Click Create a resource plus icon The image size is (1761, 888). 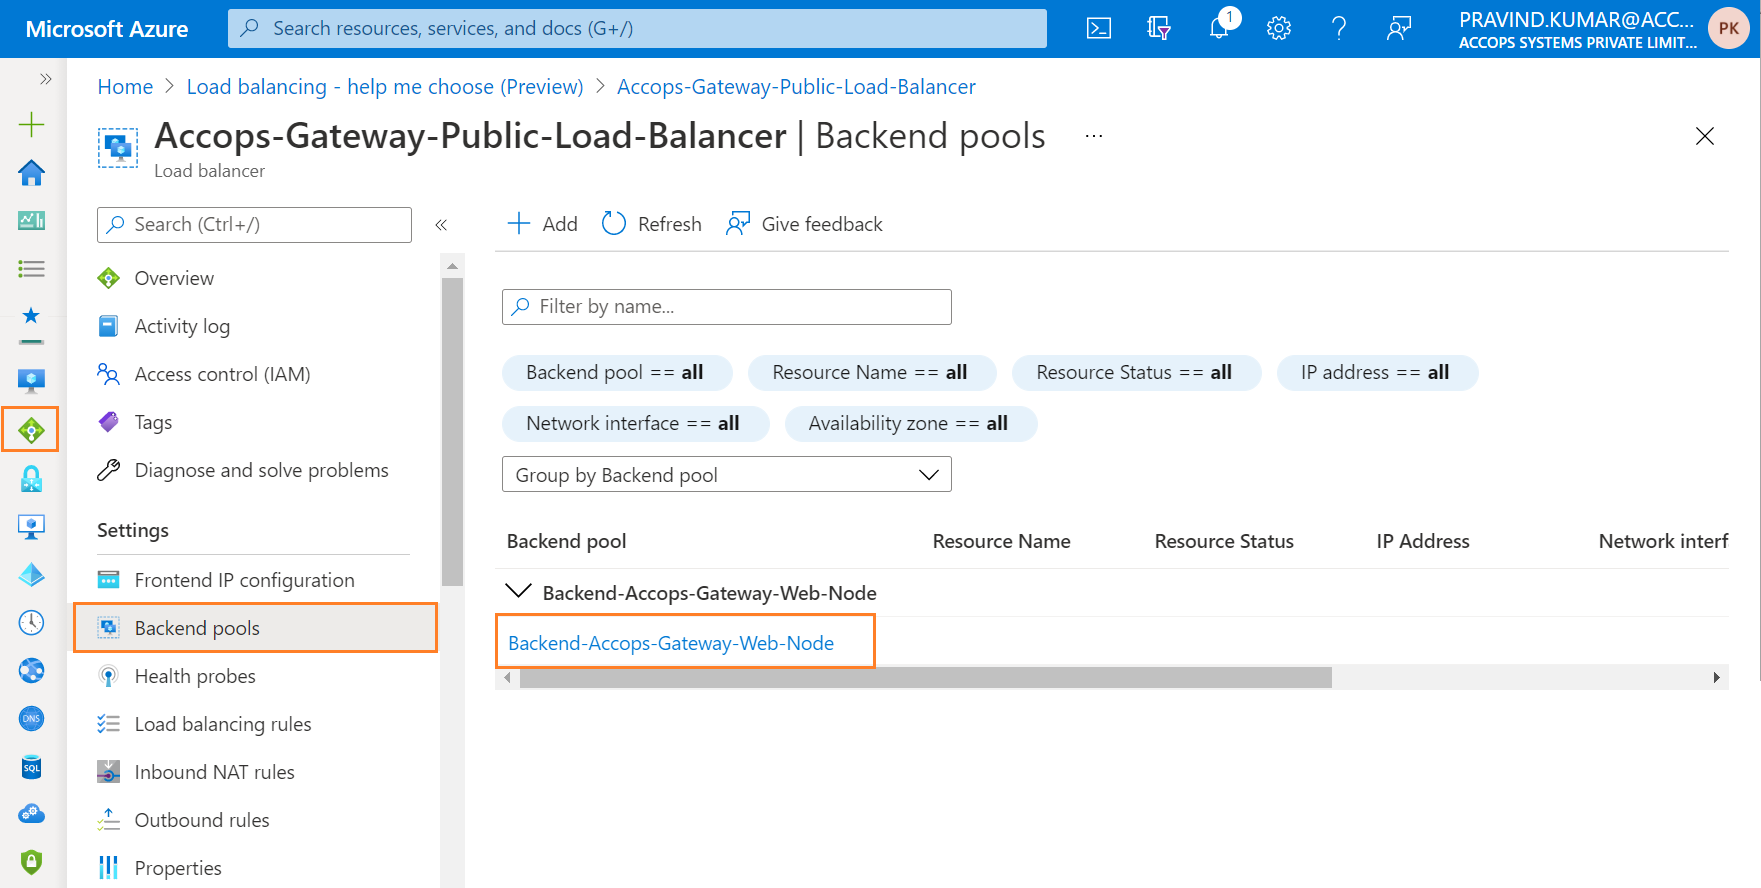click(x=32, y=124)
